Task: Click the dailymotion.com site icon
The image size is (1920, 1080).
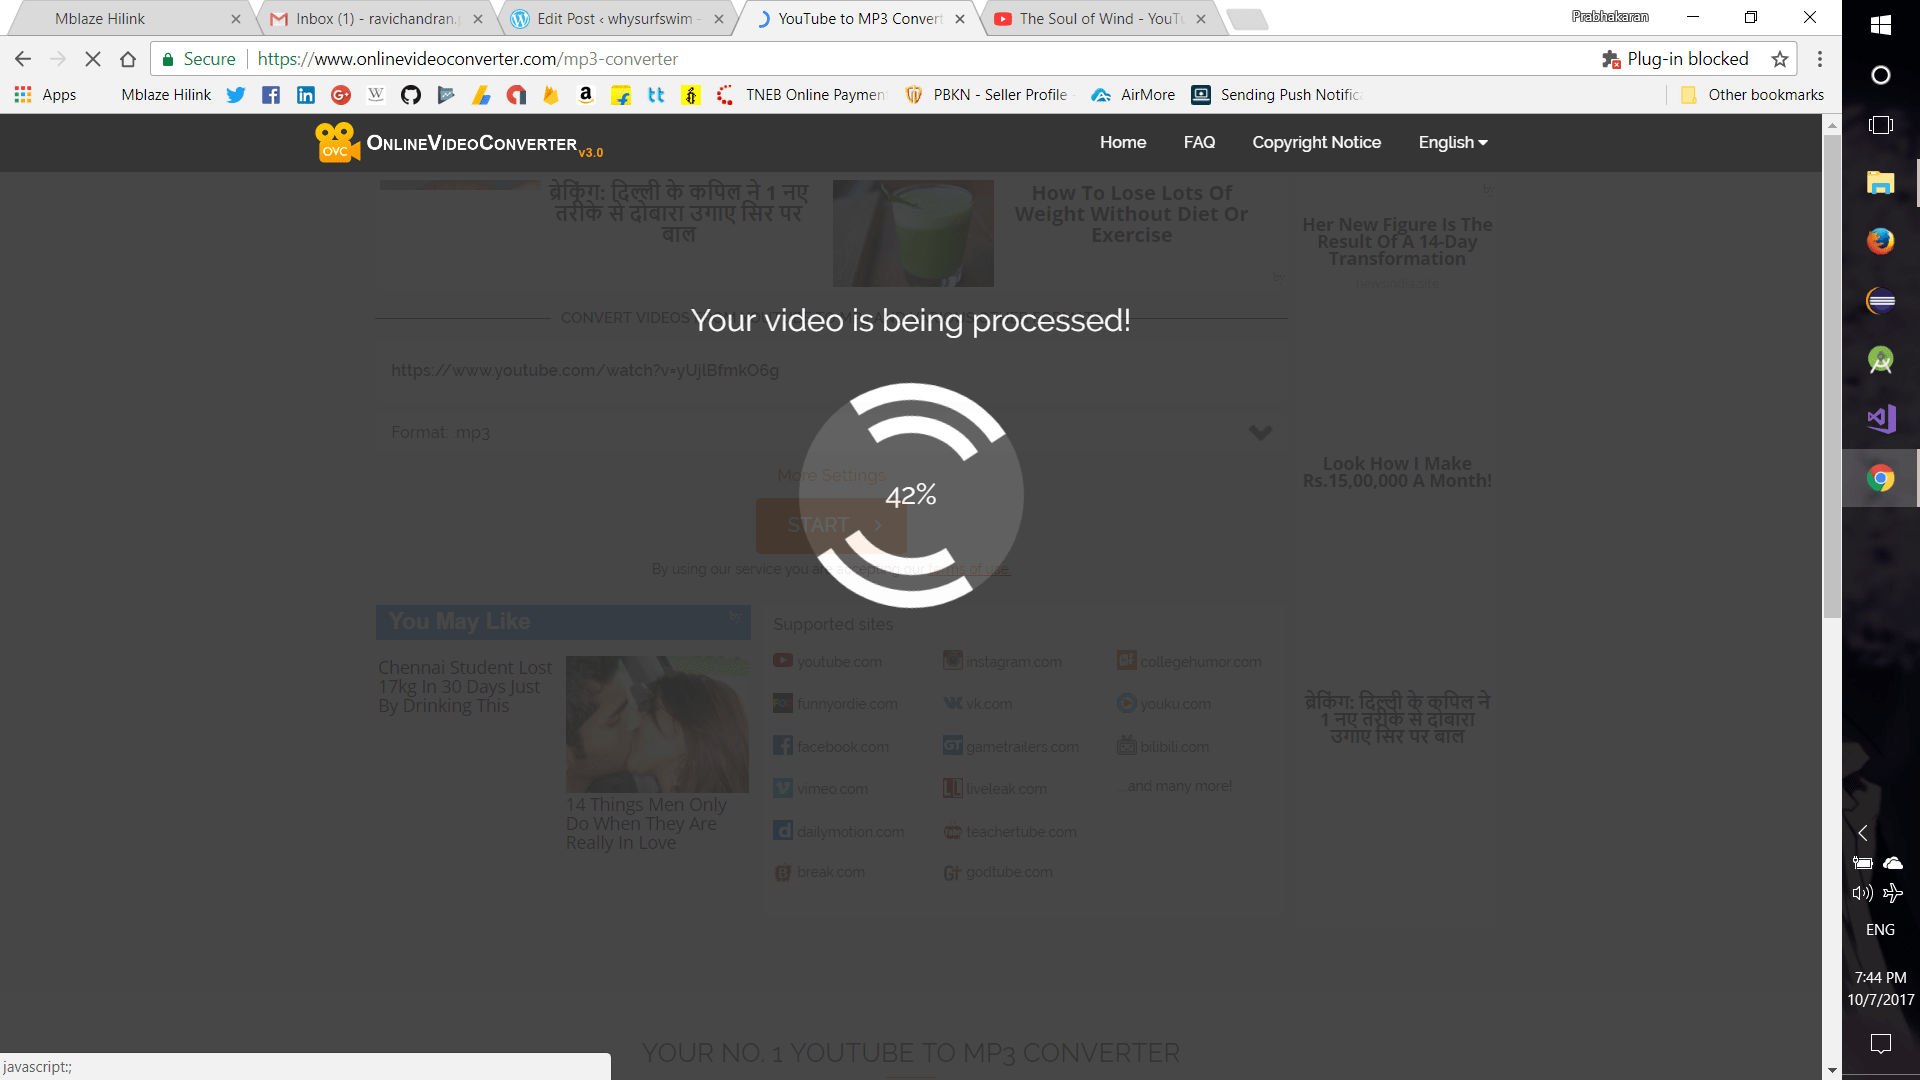Action: coord(783,830)
